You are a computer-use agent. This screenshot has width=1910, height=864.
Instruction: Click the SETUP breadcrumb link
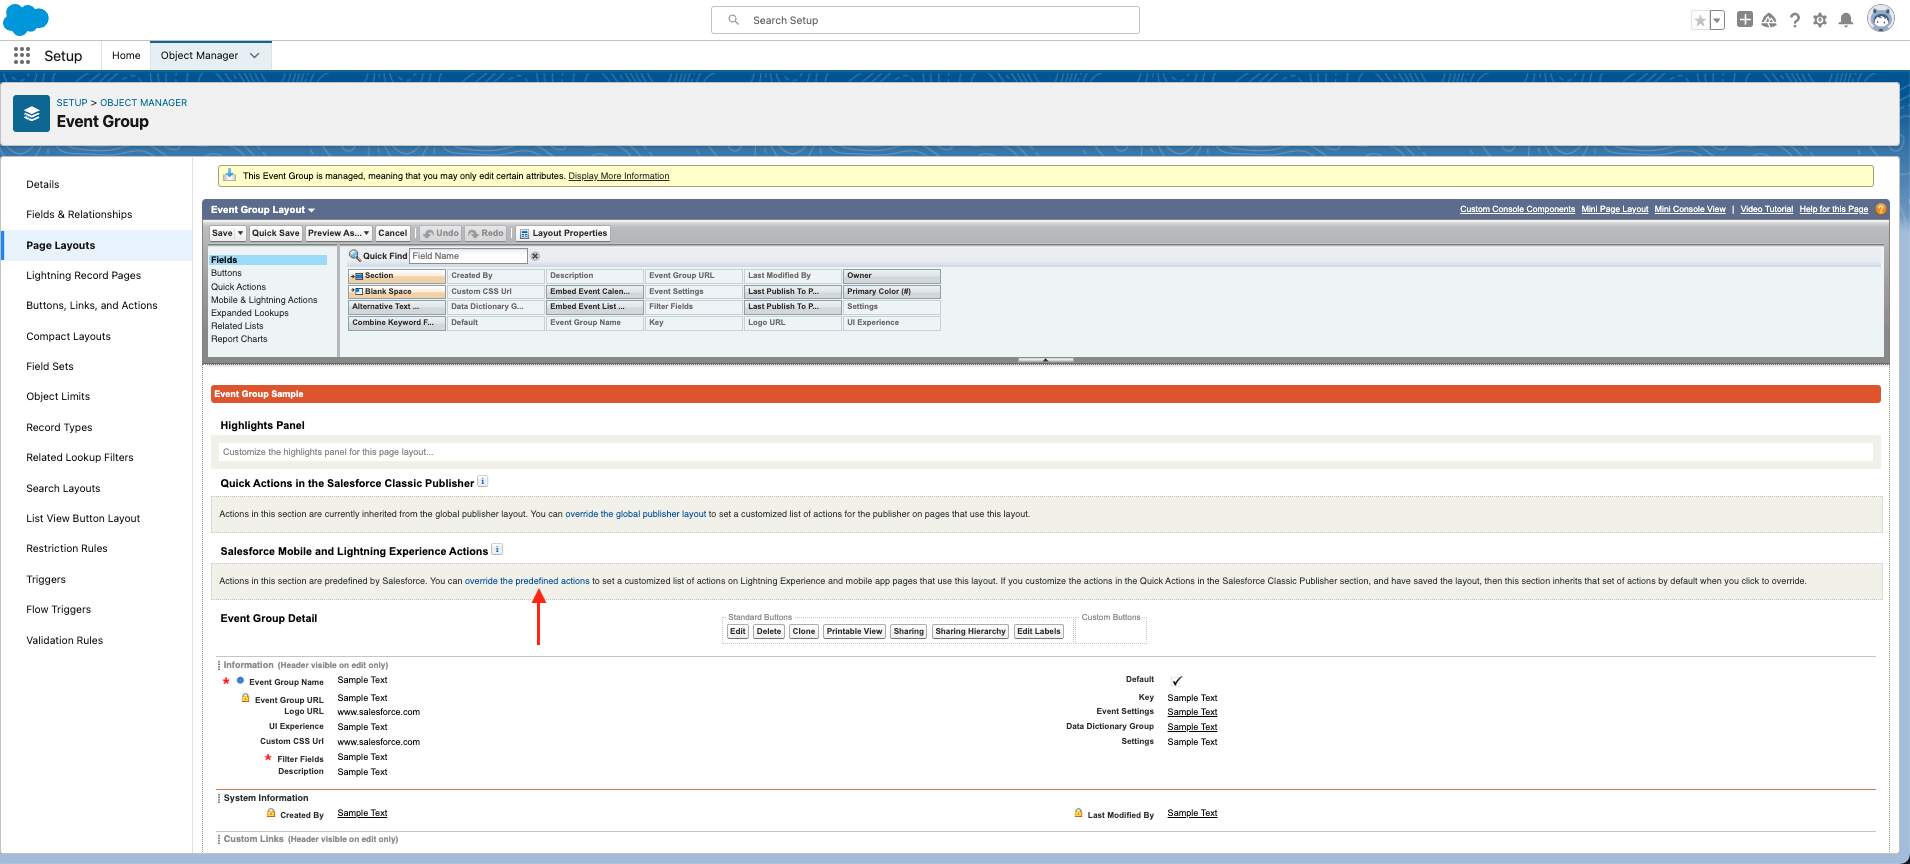pyautogui.click(x=72, y=103)
